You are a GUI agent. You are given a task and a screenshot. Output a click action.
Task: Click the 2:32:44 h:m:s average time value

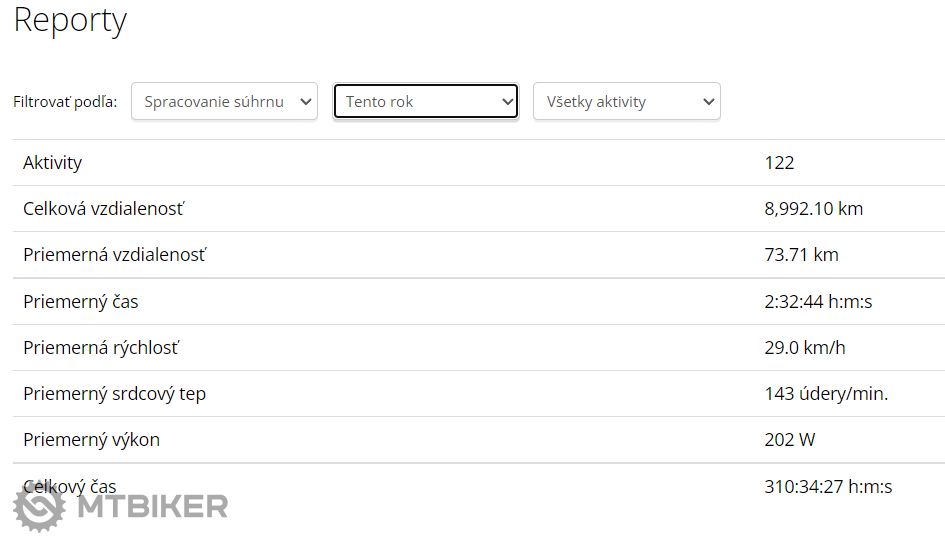pyautogui.click(x=818, y=301)
